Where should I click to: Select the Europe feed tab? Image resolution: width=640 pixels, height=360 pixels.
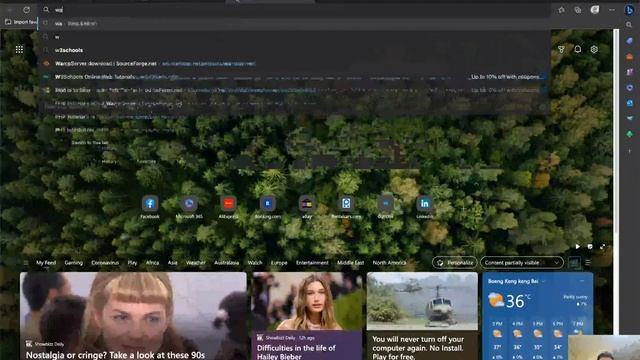tap(279, 263)
